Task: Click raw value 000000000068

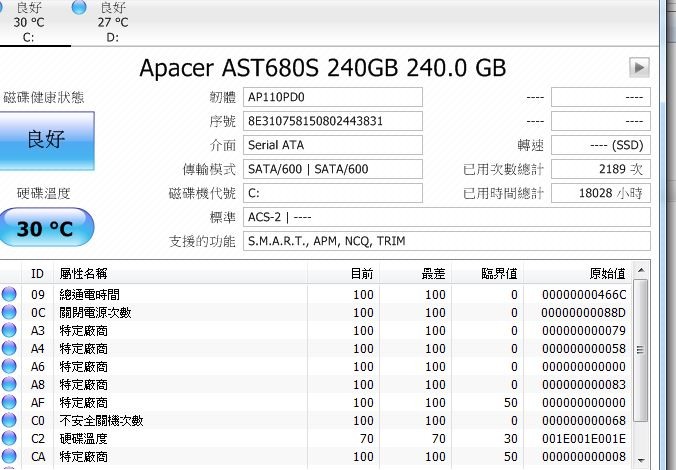Action: (x=584, y=420)
